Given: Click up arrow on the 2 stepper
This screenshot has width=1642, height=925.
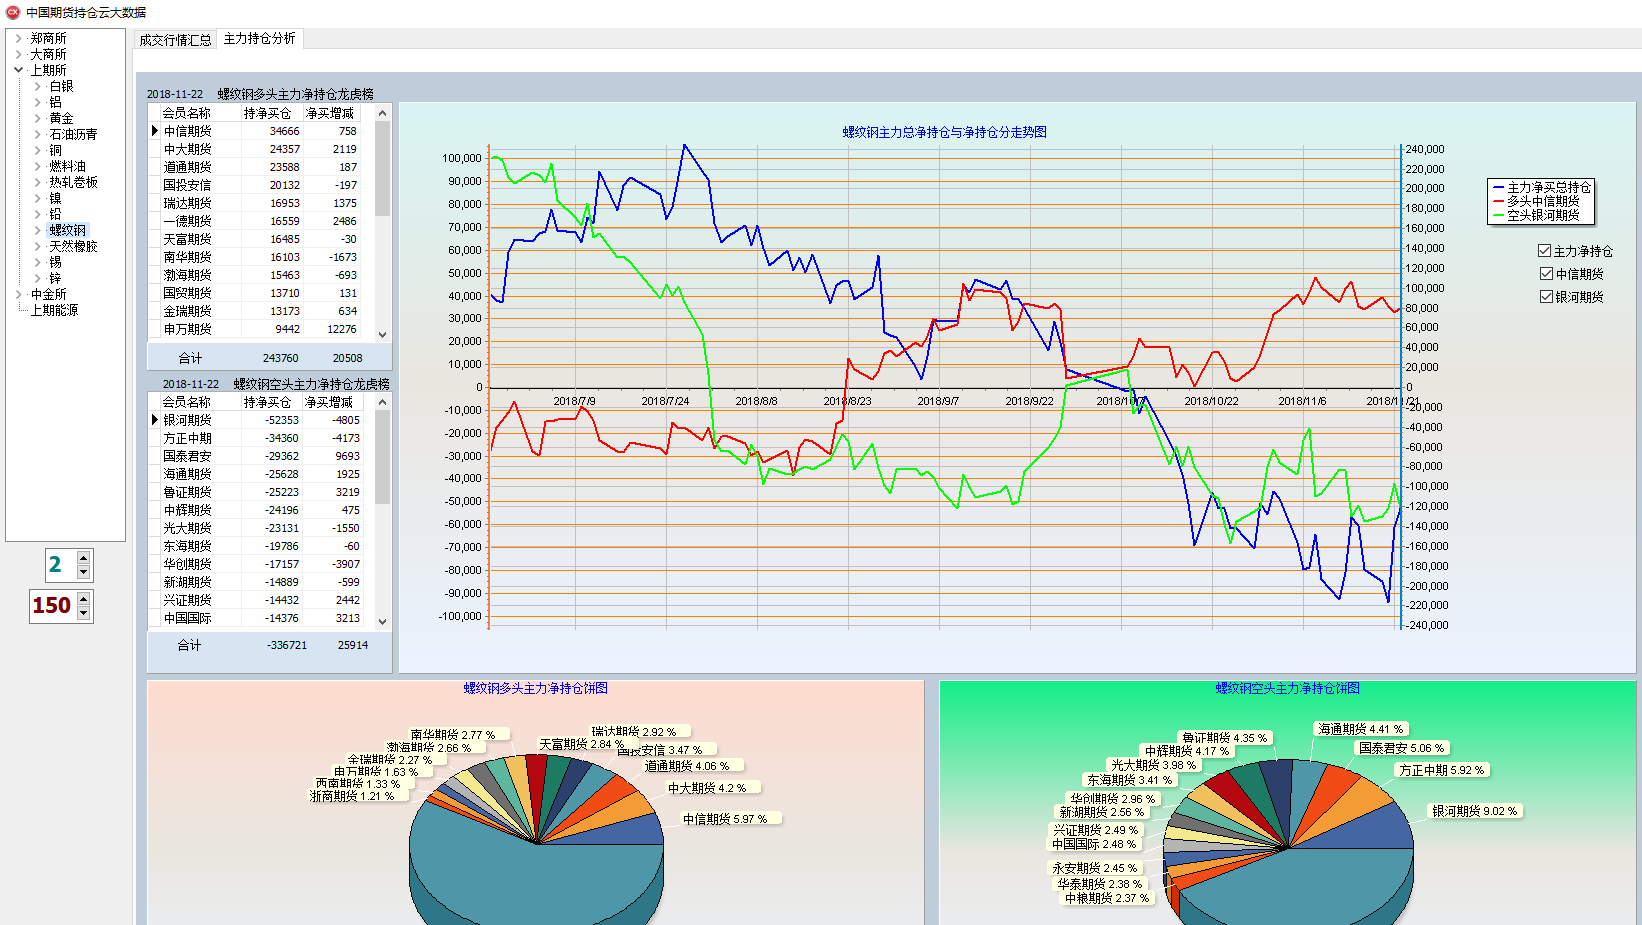Looking at the screenshot, I should tap(84, 558).
